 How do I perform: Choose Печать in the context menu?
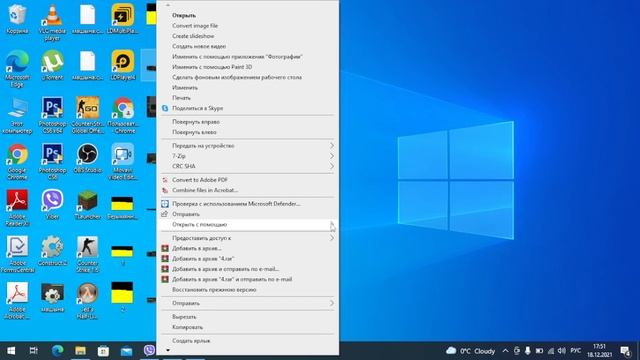coord(248,98)
